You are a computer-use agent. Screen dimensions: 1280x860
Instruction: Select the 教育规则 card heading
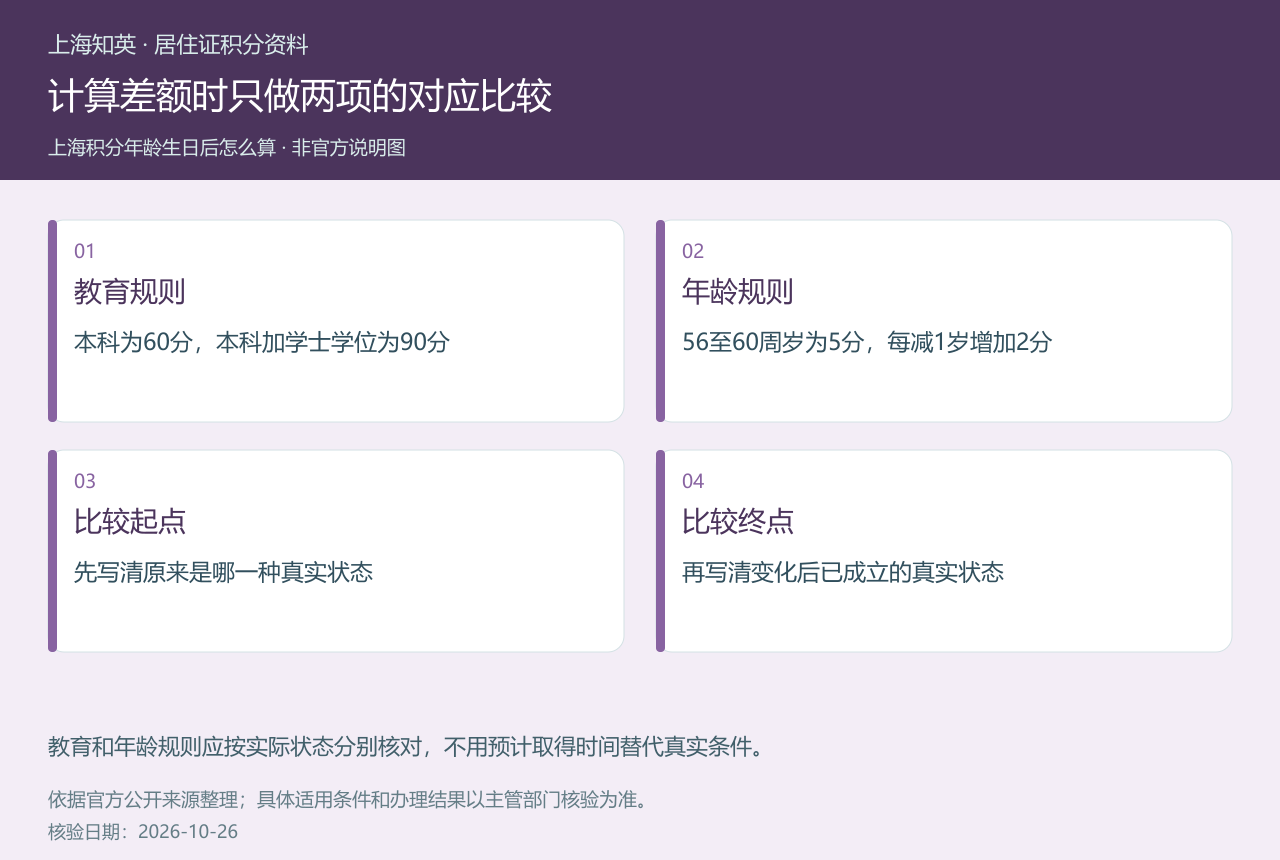(130, 292)
